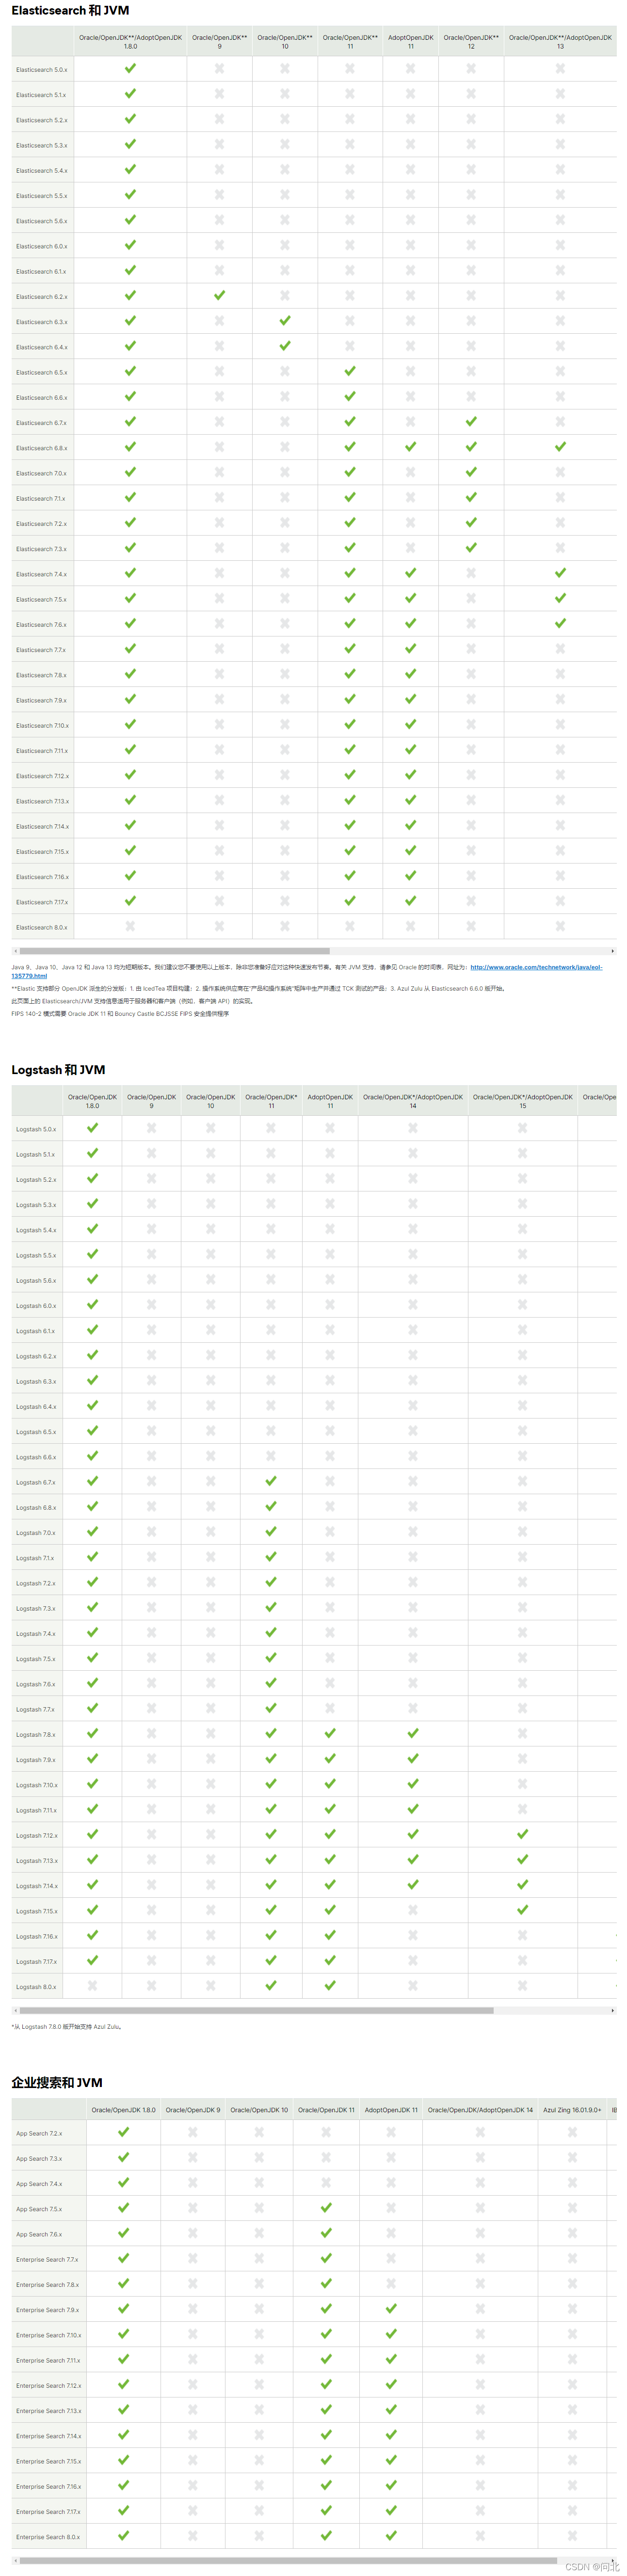Image resolution: width=627 pixels, height=2576 pixels.
Task: Click enterprise table header 'Azul Zing 16.01.9.0+'
Action: tap(572, 2110)
